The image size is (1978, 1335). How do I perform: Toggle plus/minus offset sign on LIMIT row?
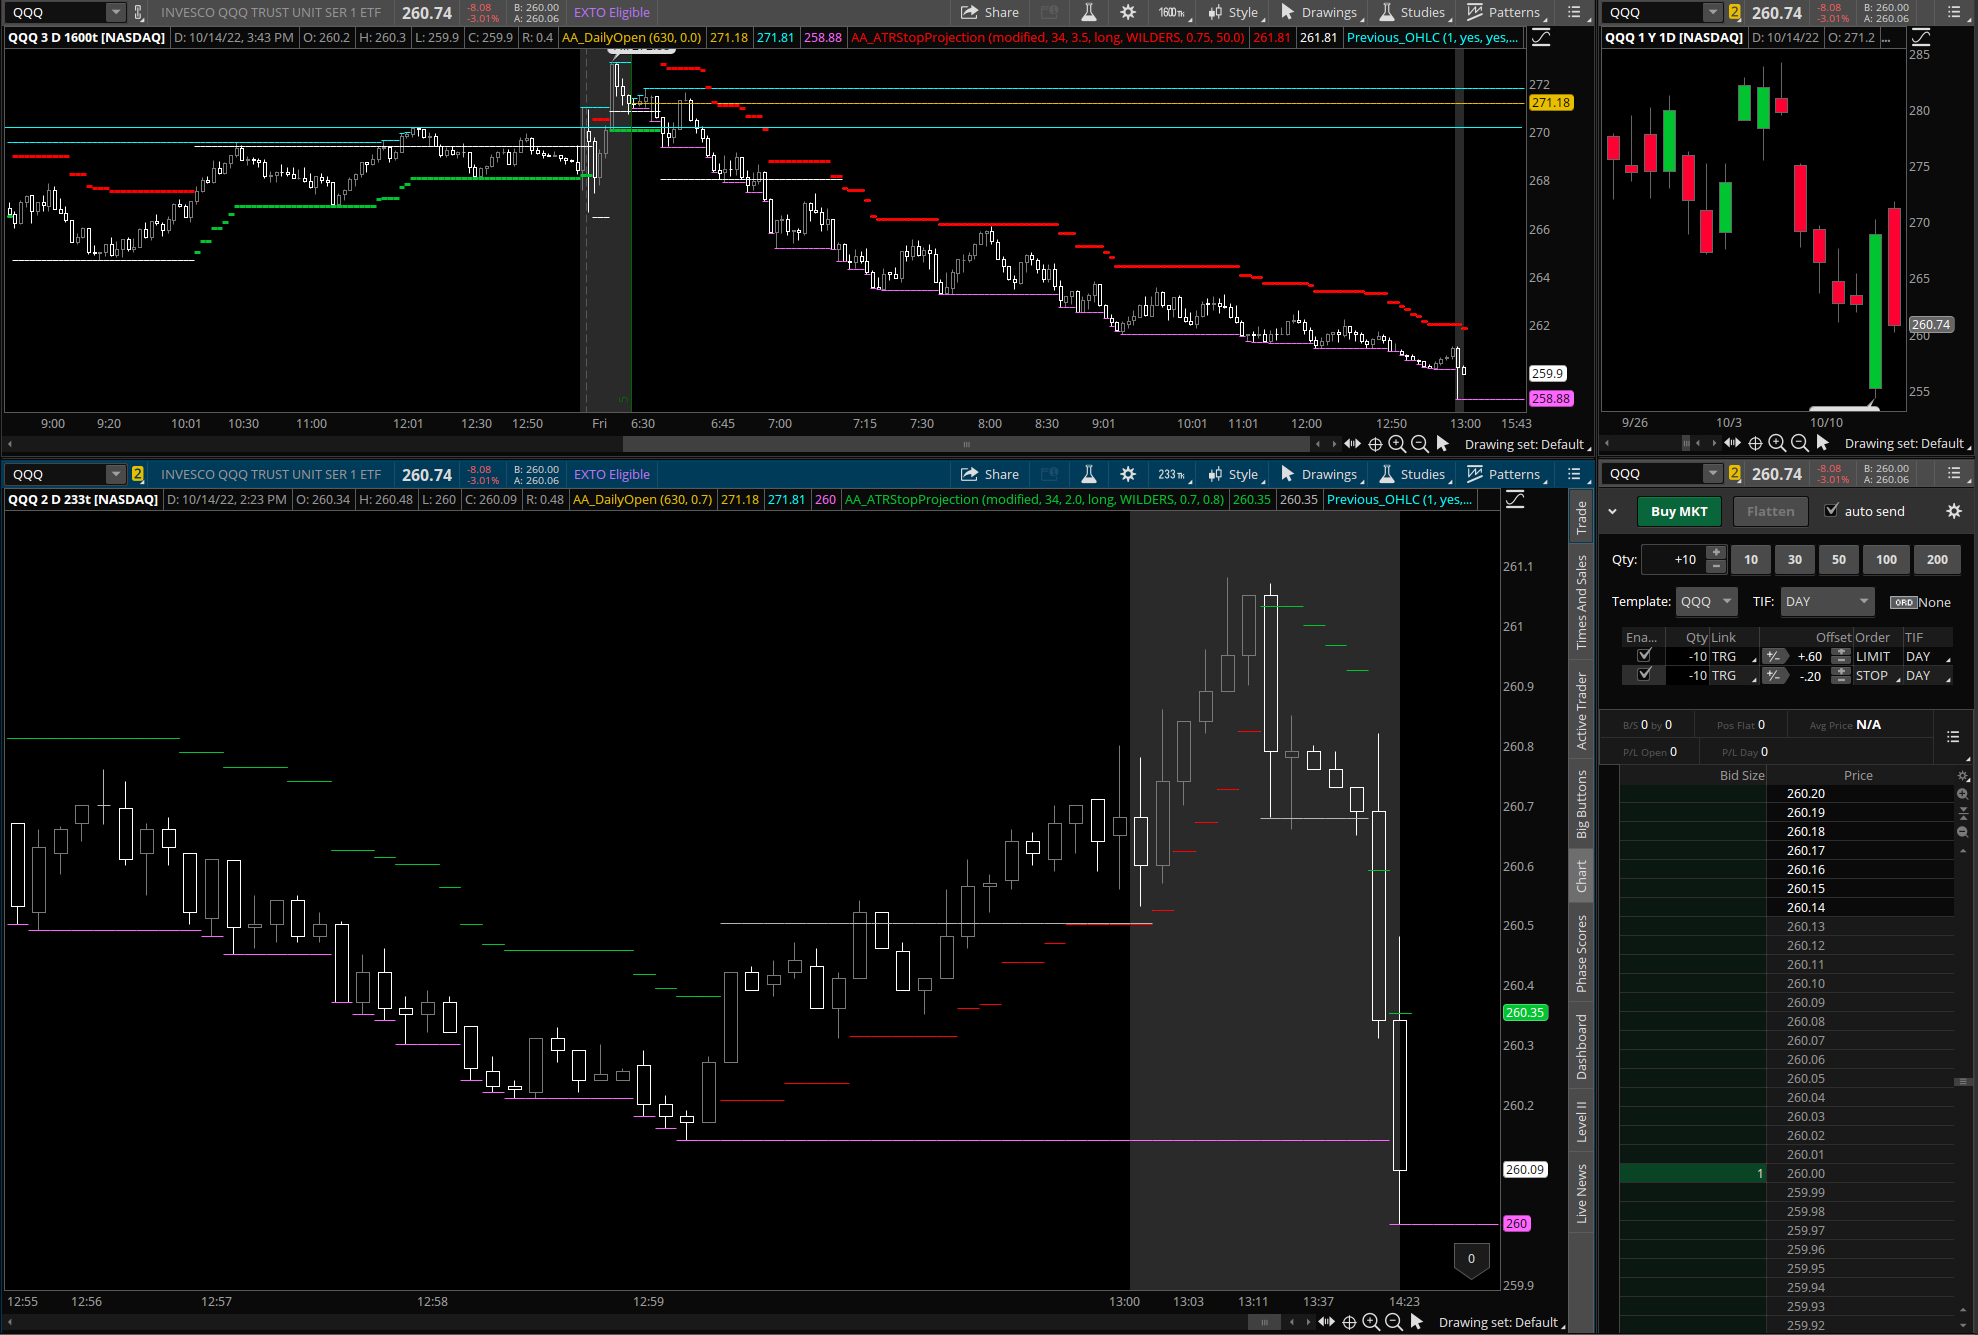tap(1773, 656)
